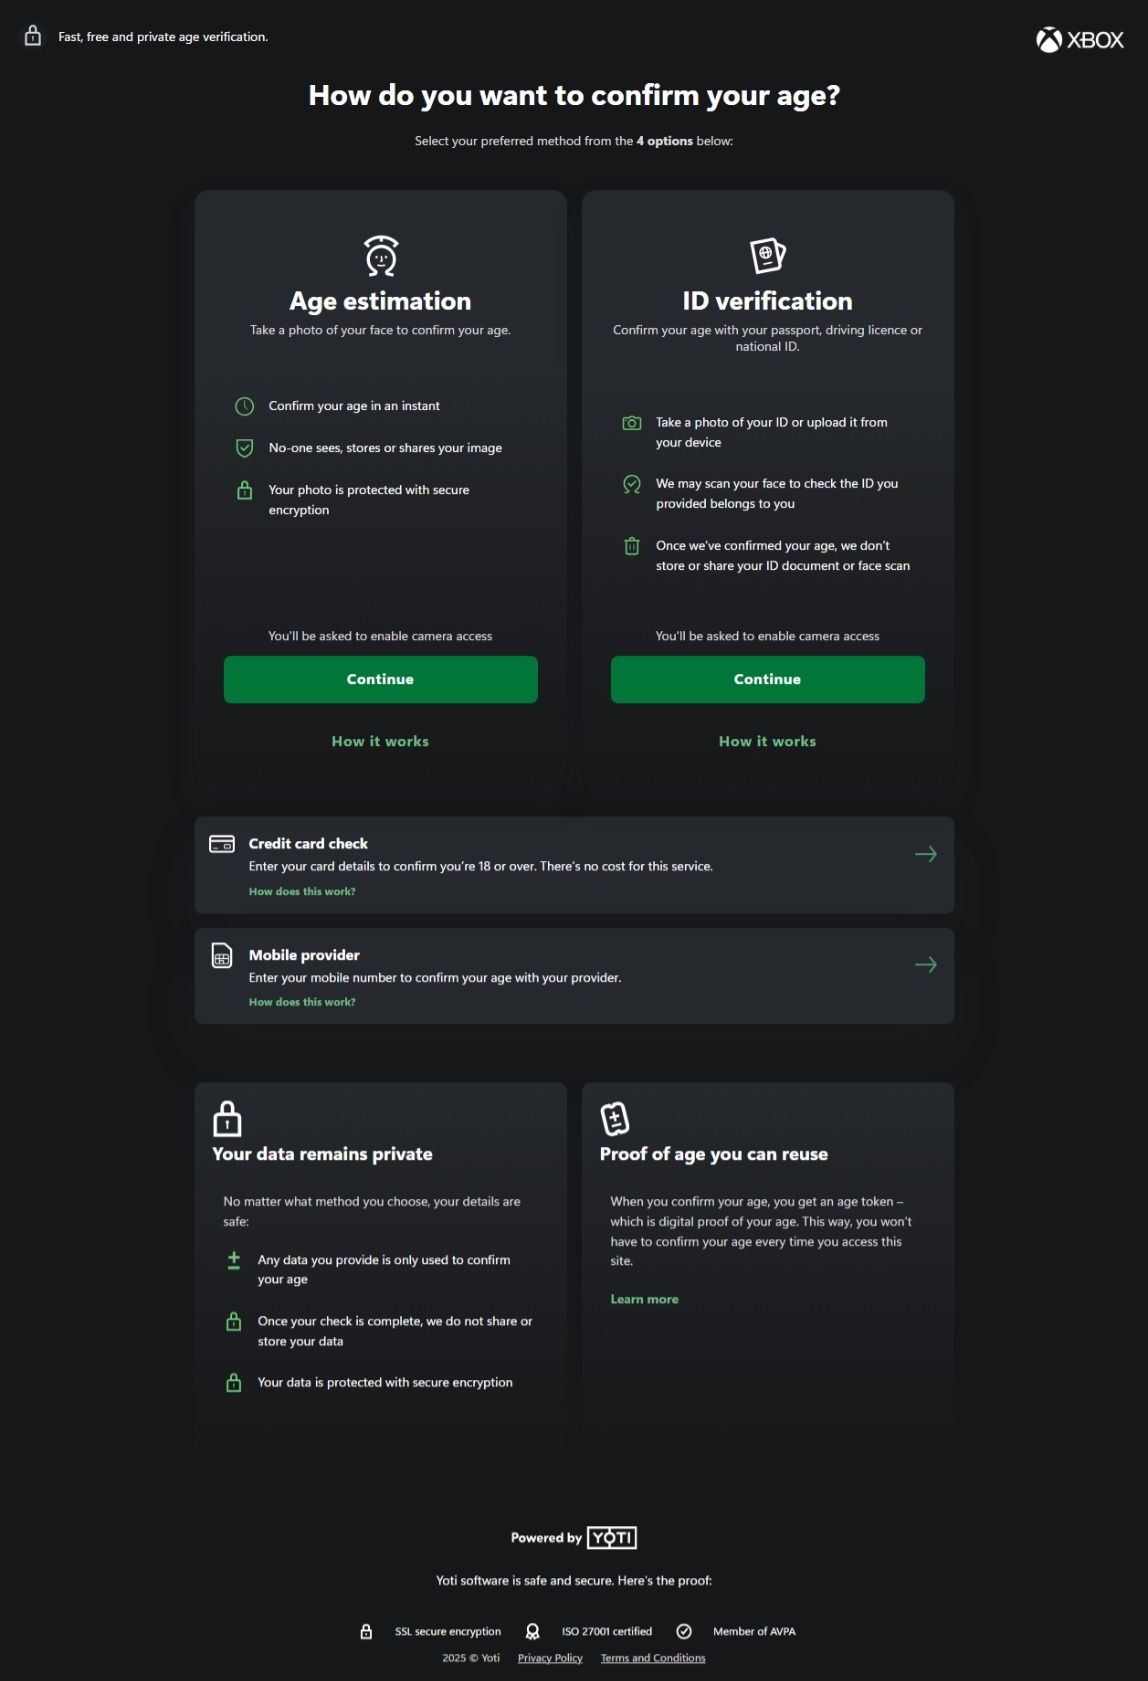Click the Mobile provider SIM icon

click(x=222, y=956)
